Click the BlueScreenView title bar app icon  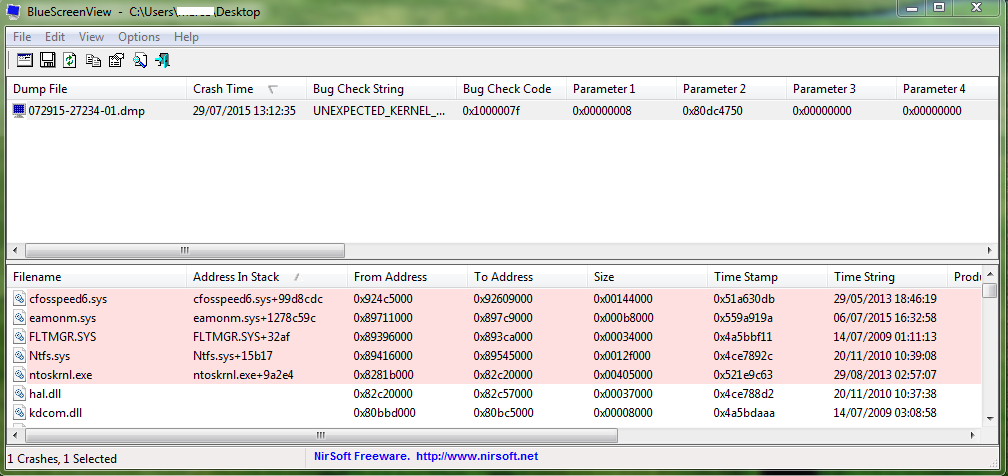coord(13,11)
